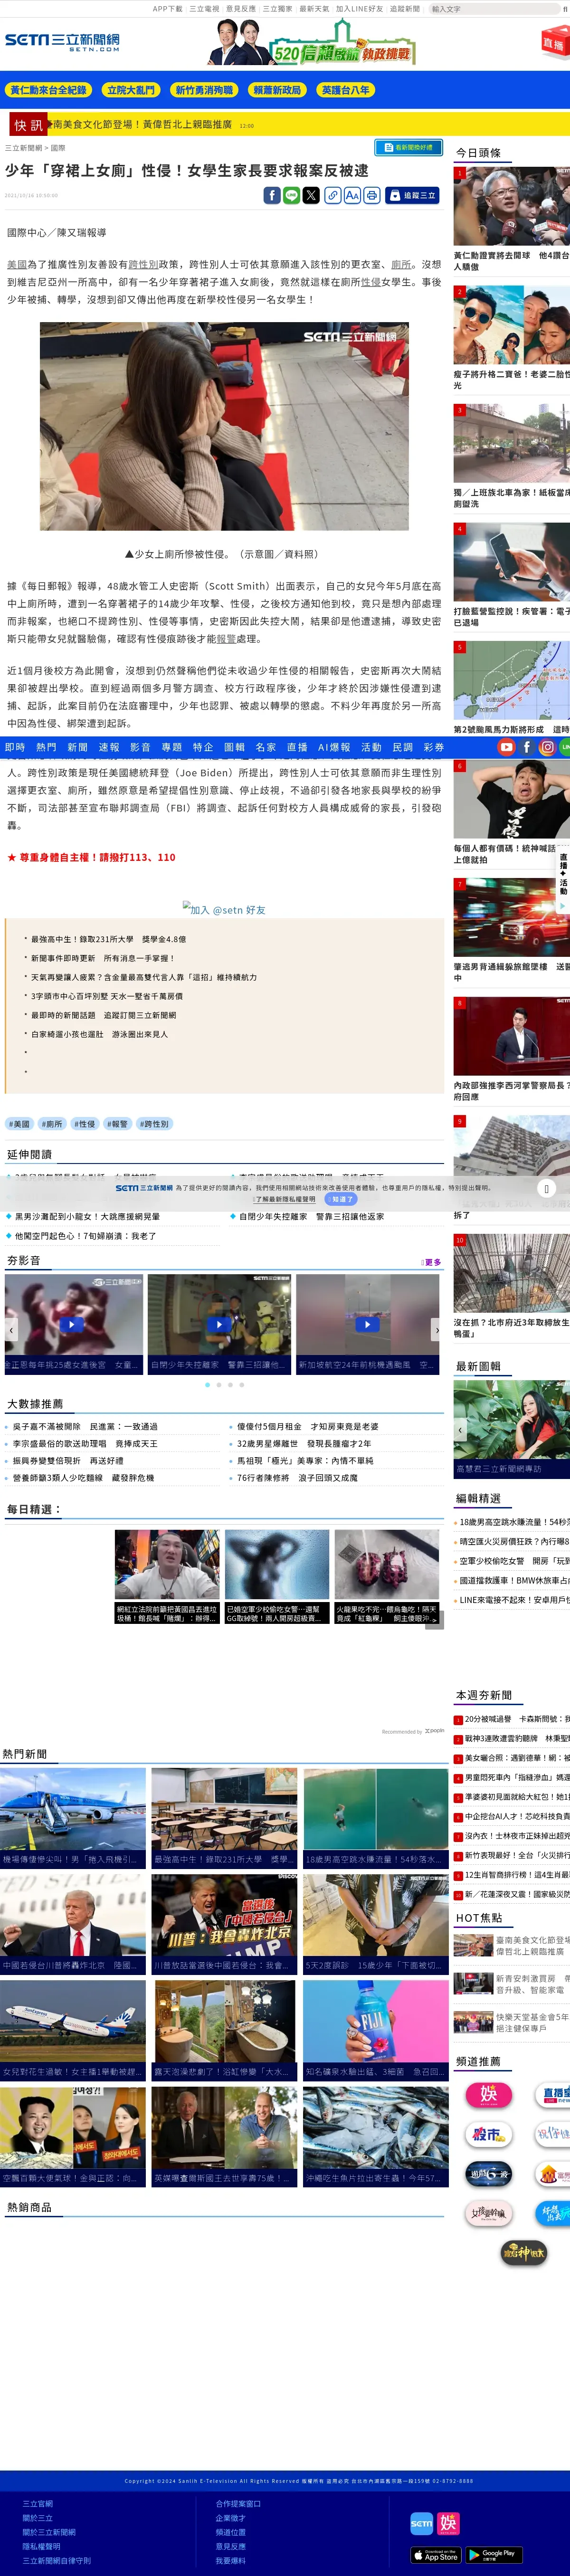Open the Facebook icon in sticky nav

coord(527,747)
